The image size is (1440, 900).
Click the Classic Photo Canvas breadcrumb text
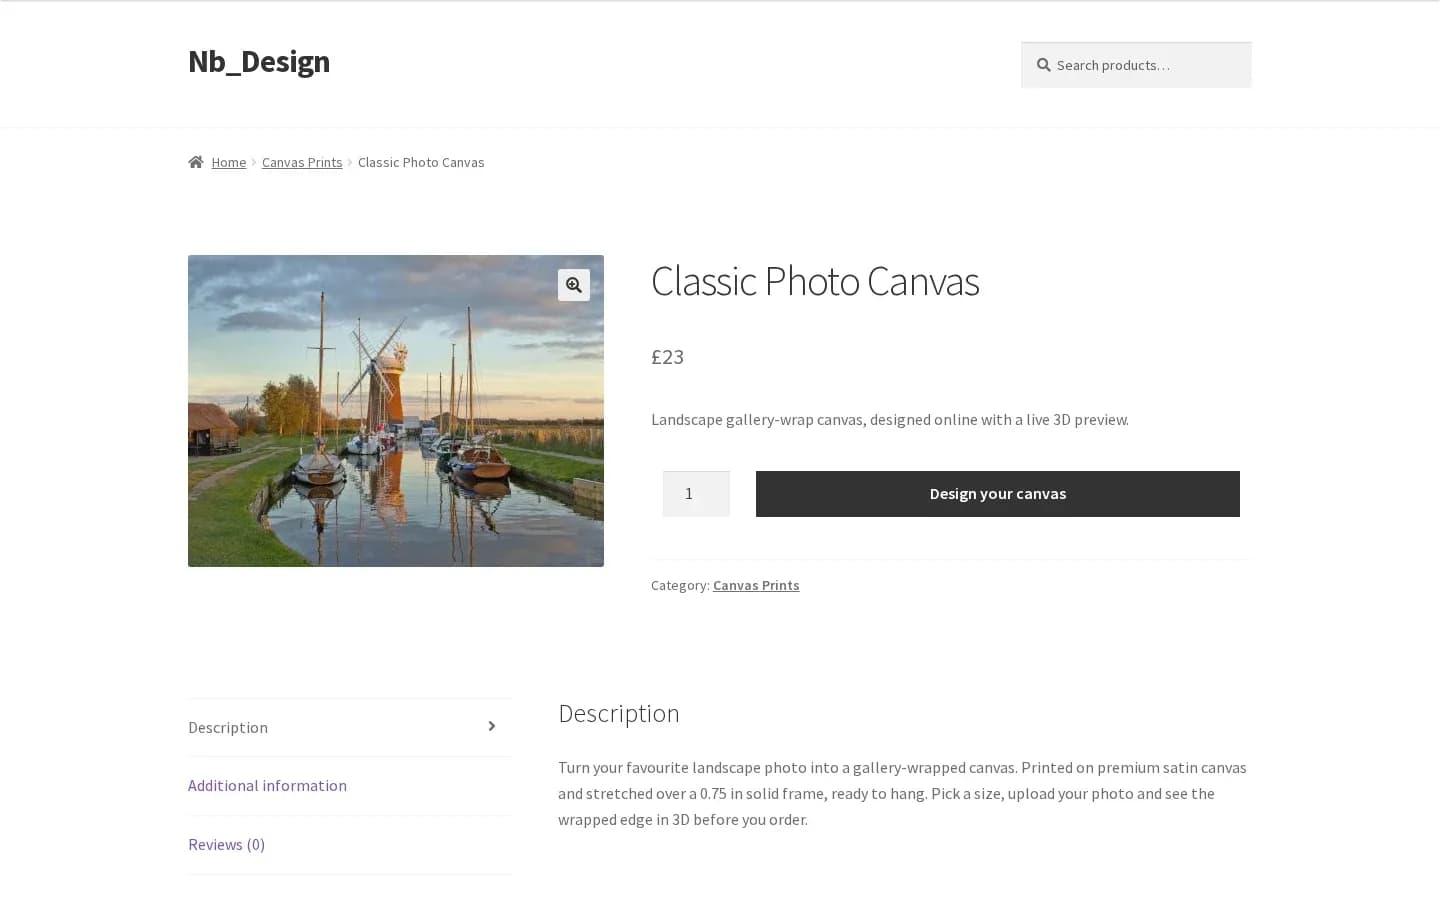coord(421,162)
